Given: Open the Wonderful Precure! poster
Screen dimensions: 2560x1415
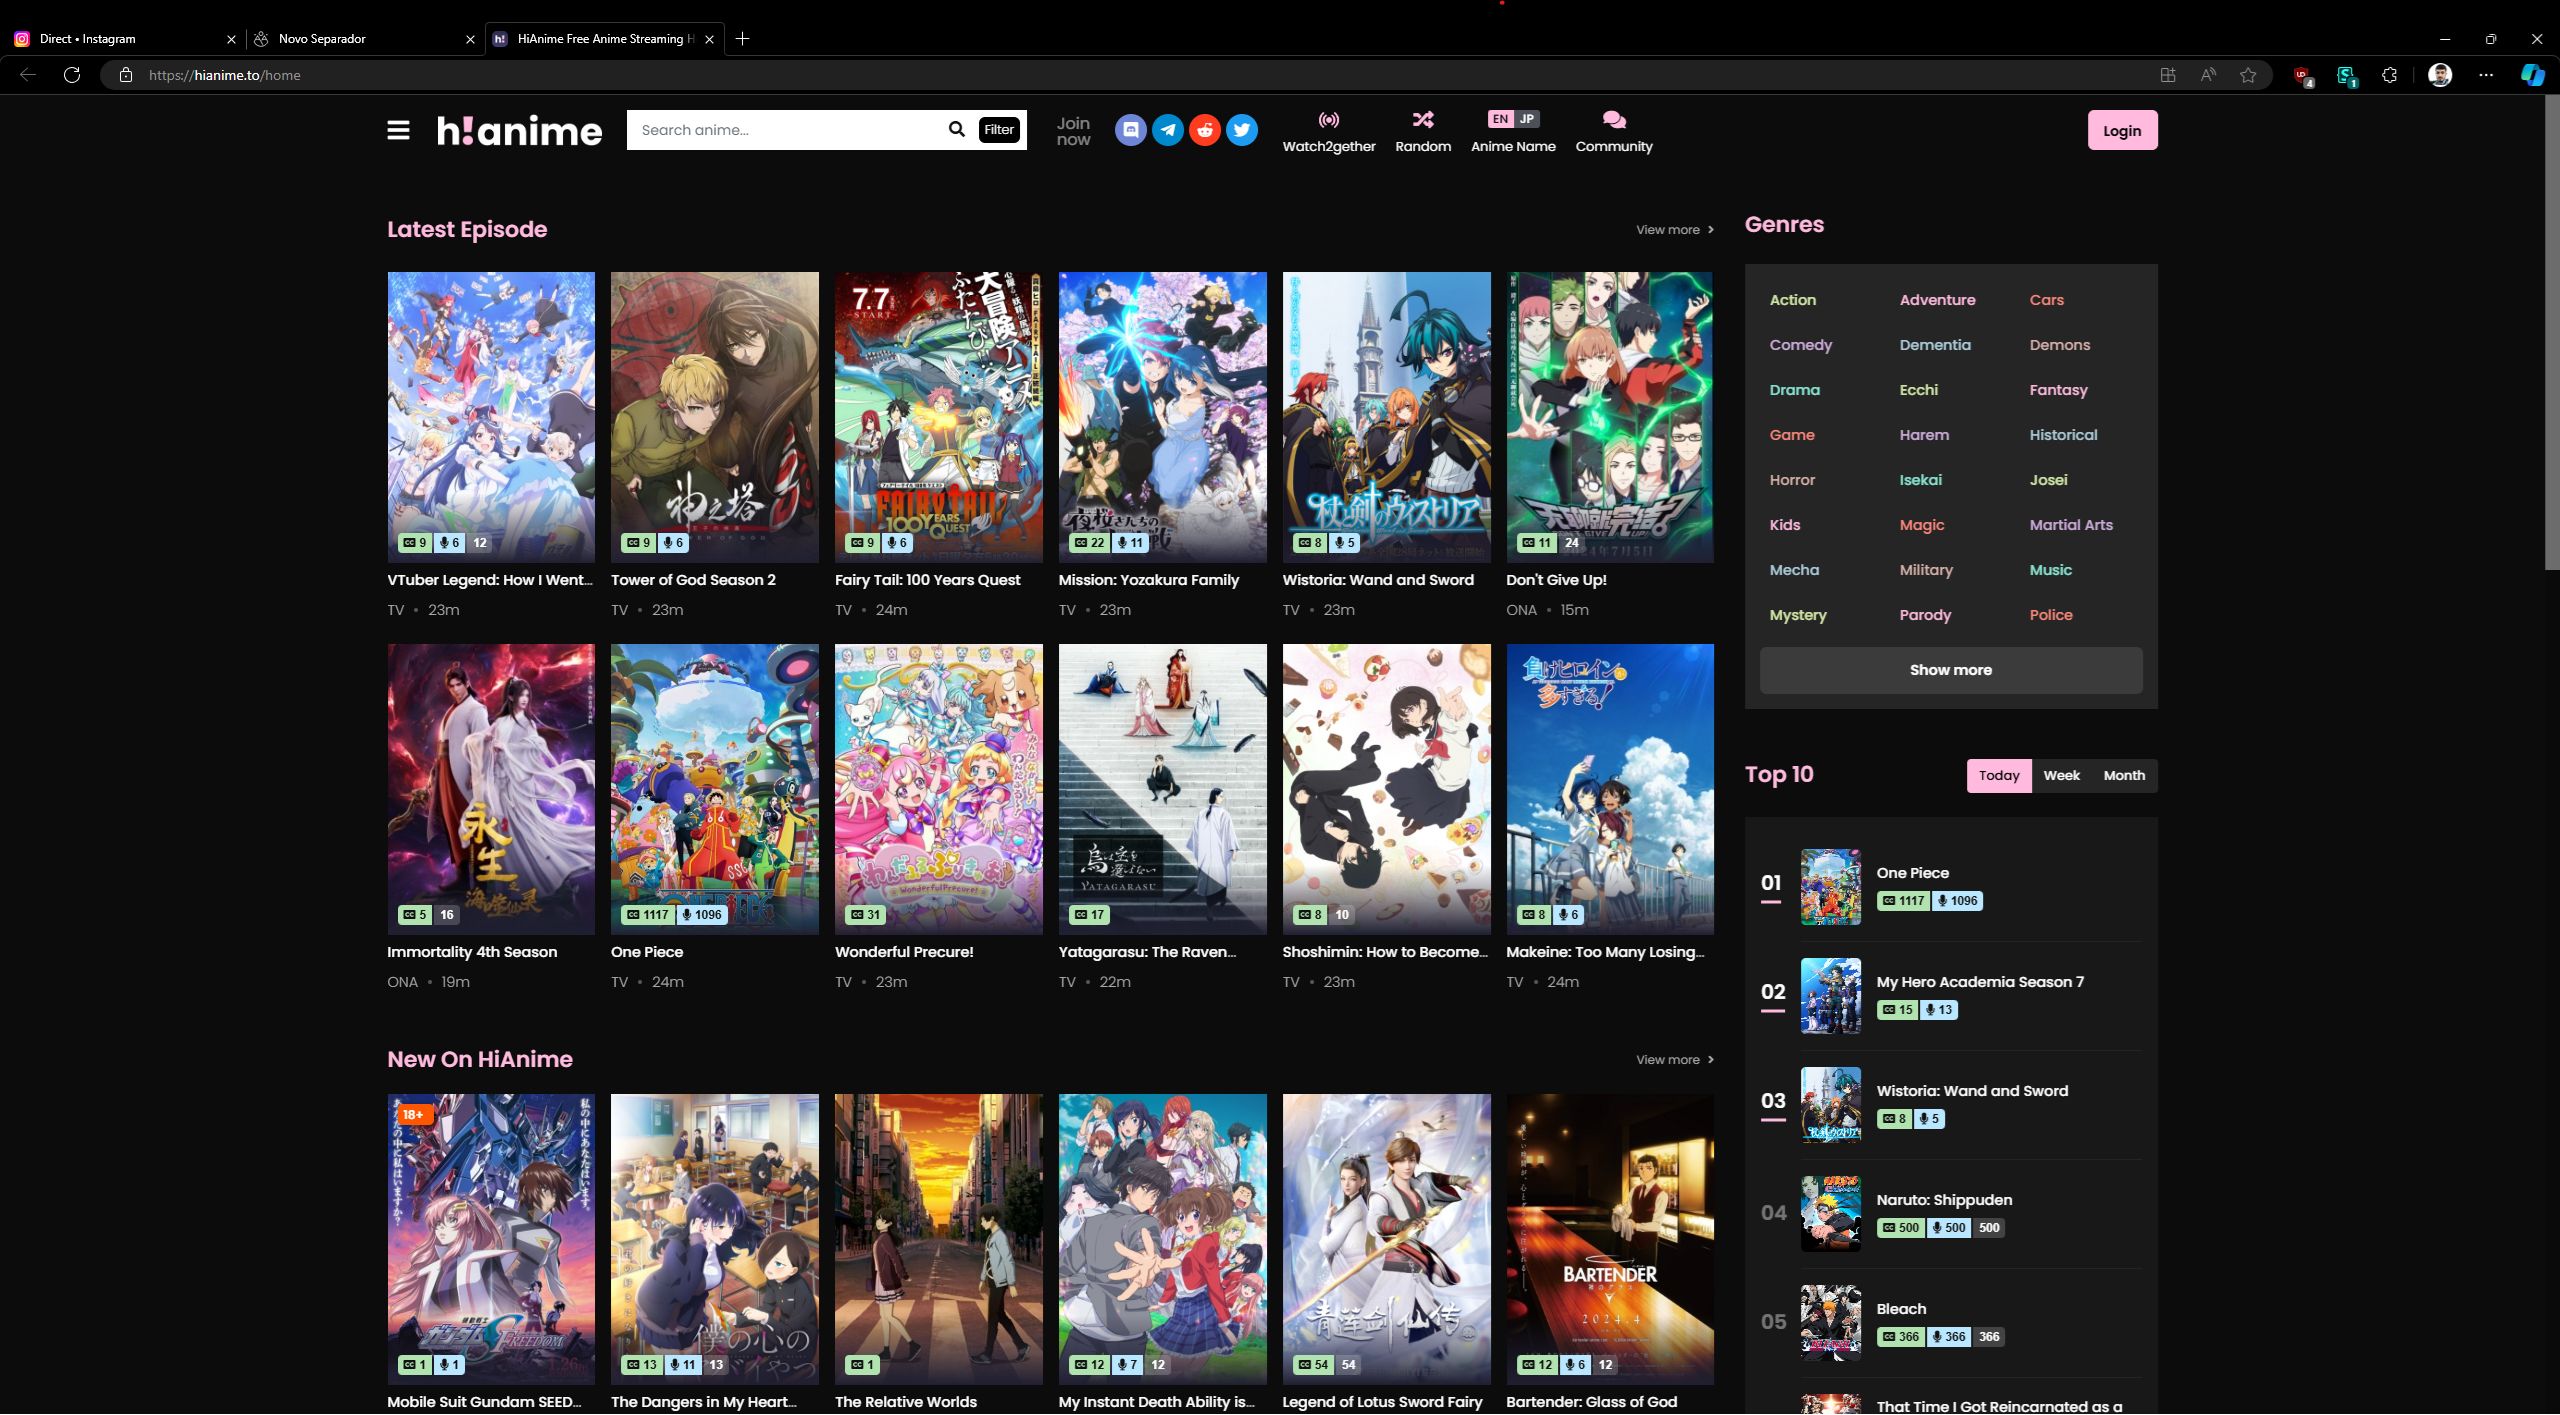Looking at the screenshot, I should tap(938, 789).
